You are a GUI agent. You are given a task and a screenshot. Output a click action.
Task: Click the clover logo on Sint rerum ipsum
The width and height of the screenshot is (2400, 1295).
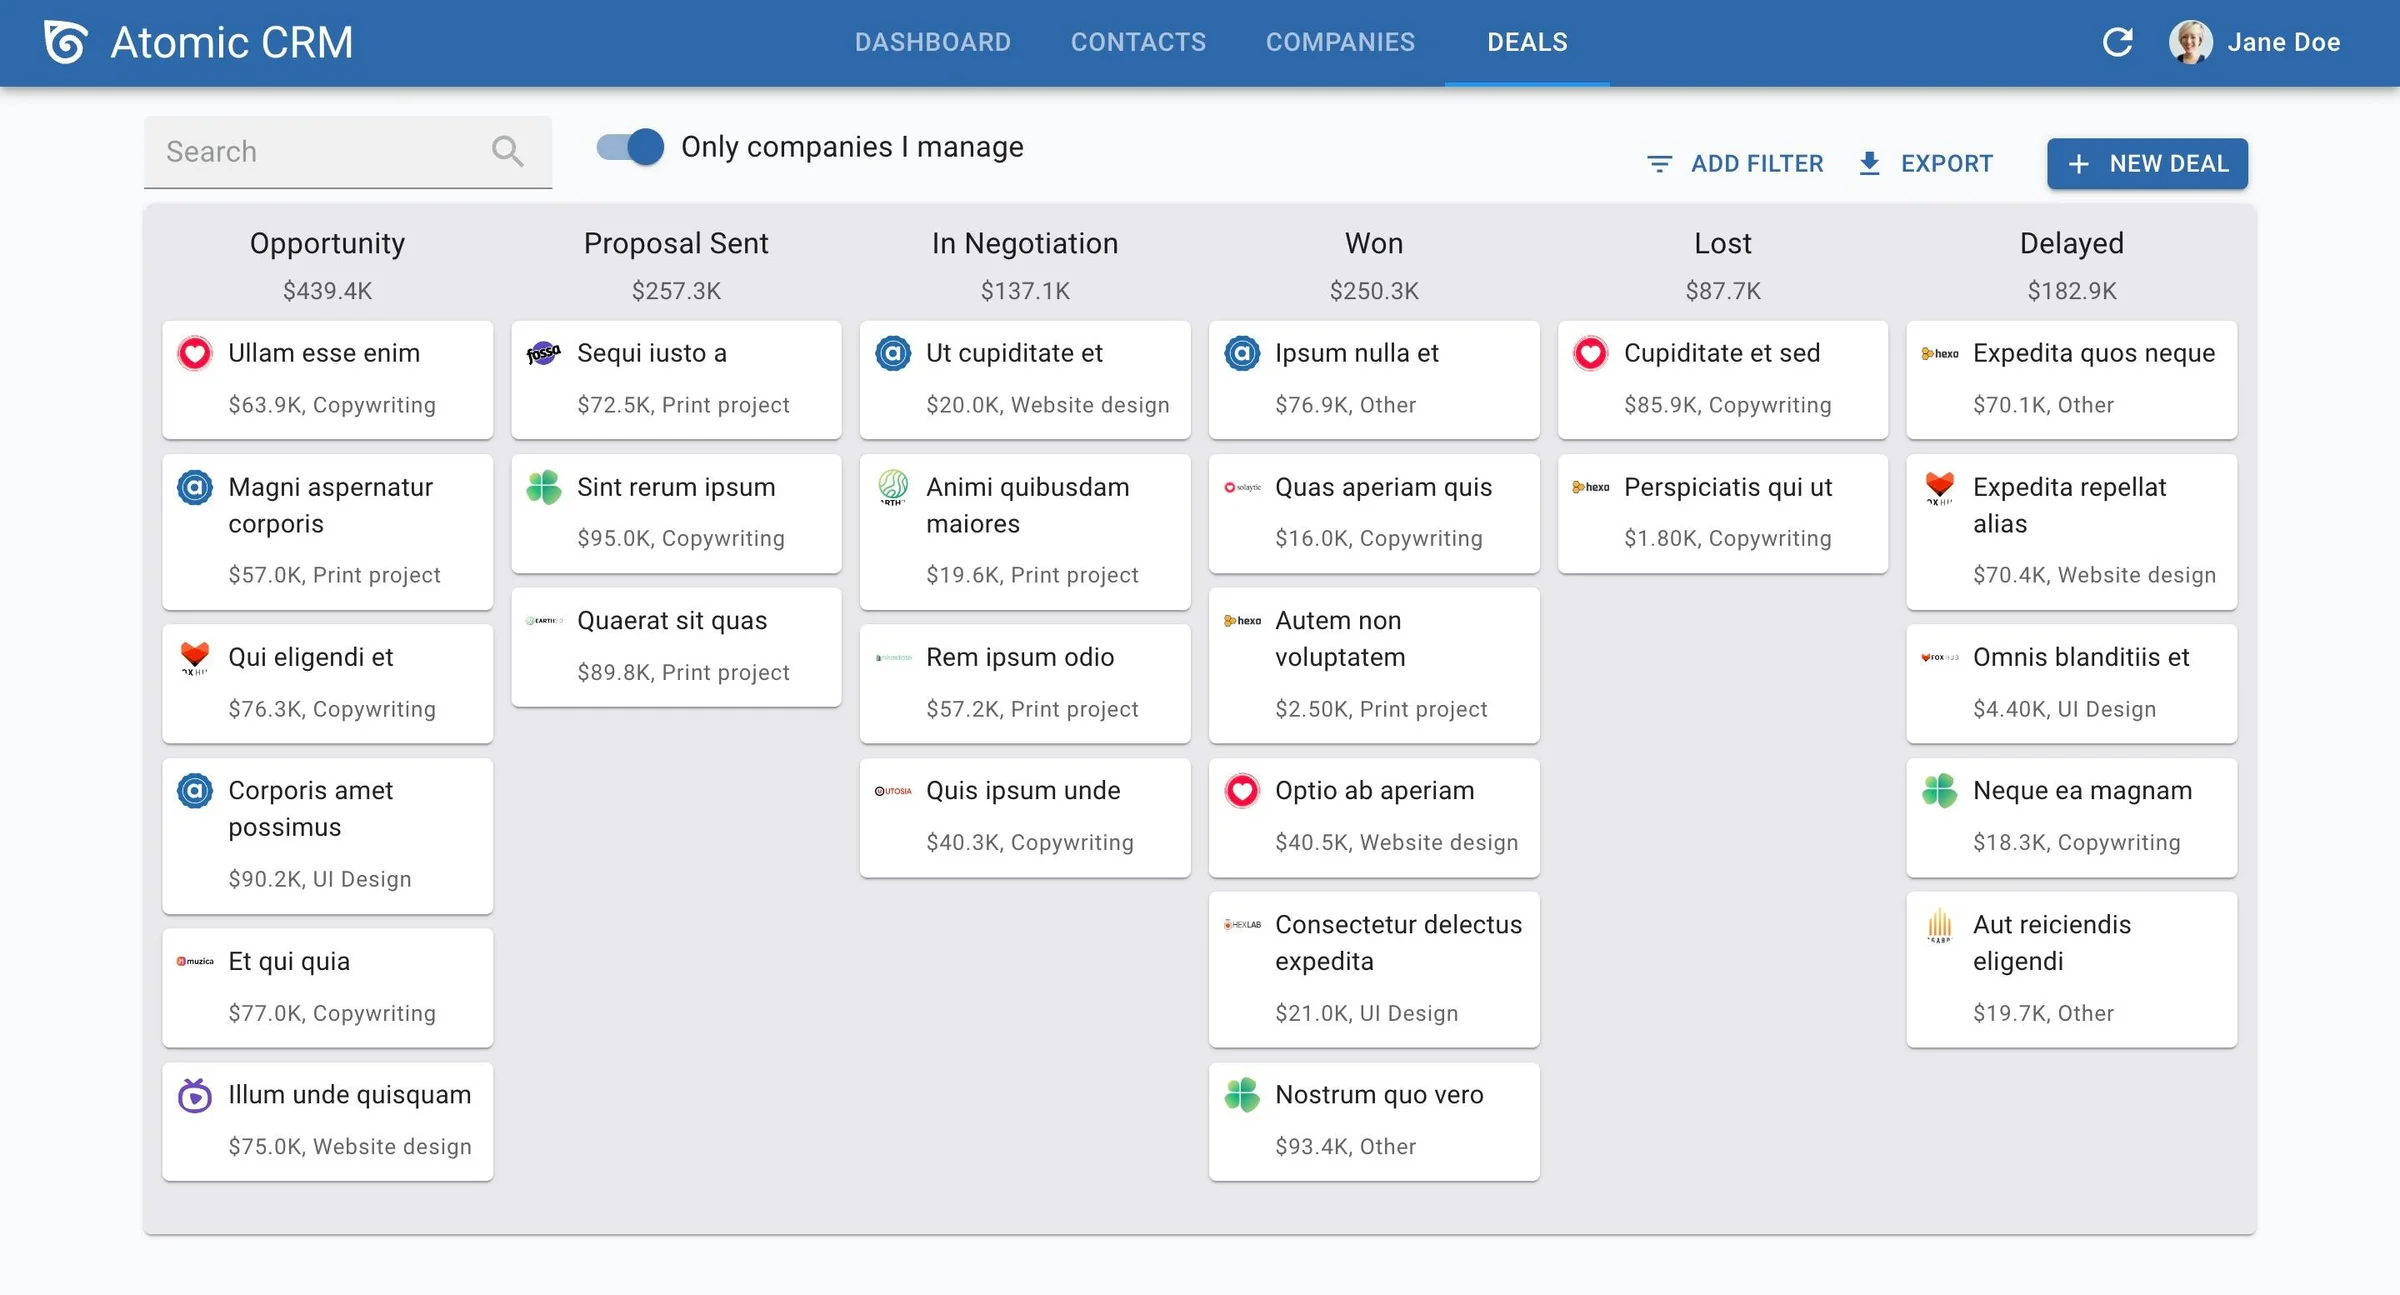(x=544, y=487)
